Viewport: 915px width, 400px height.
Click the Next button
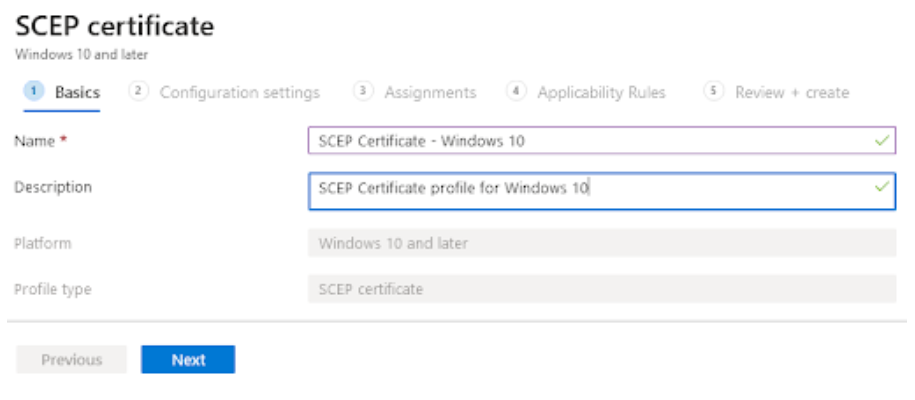tap(188, 359)
